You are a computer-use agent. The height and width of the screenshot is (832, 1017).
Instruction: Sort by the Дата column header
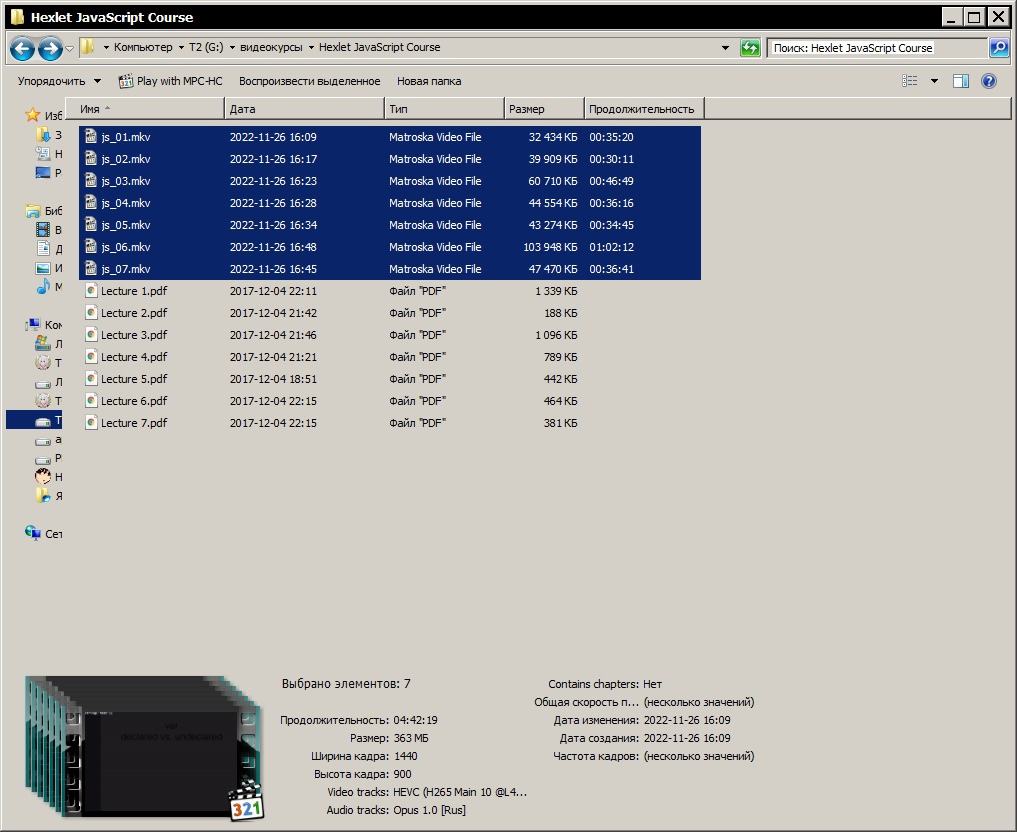[x=304, y=109]
